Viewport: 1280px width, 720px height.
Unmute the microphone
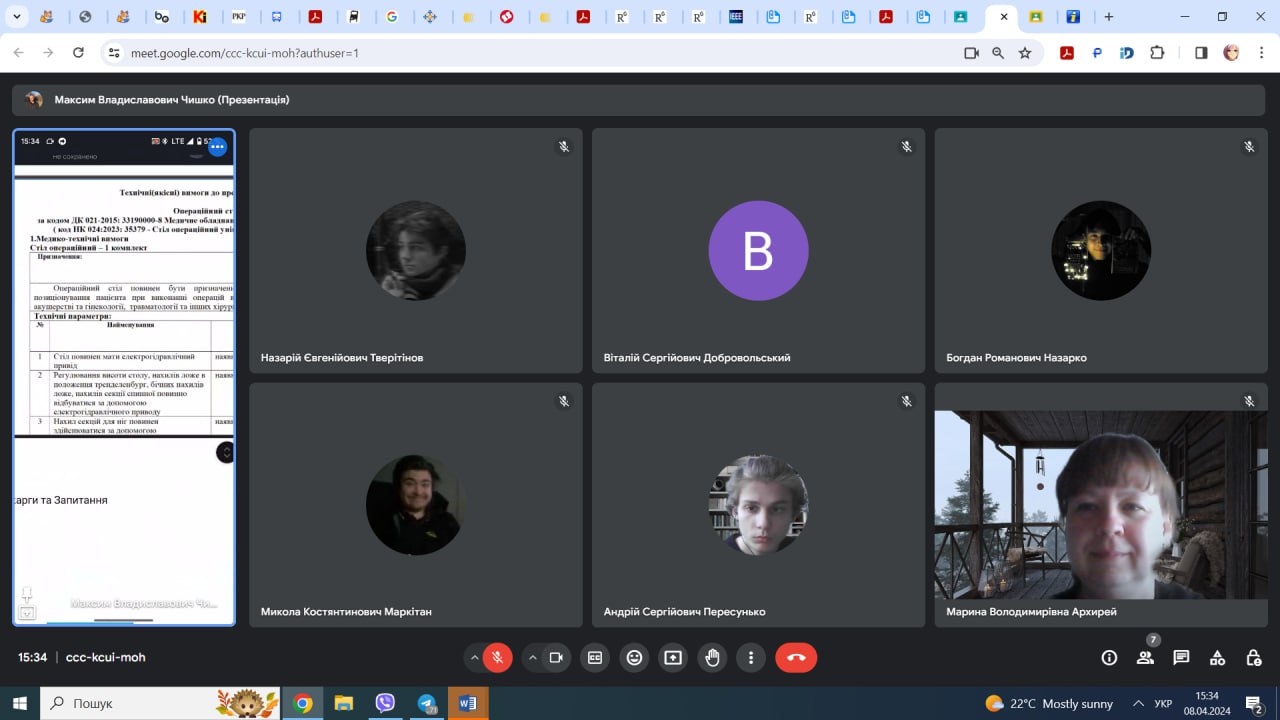pos(497,657)
